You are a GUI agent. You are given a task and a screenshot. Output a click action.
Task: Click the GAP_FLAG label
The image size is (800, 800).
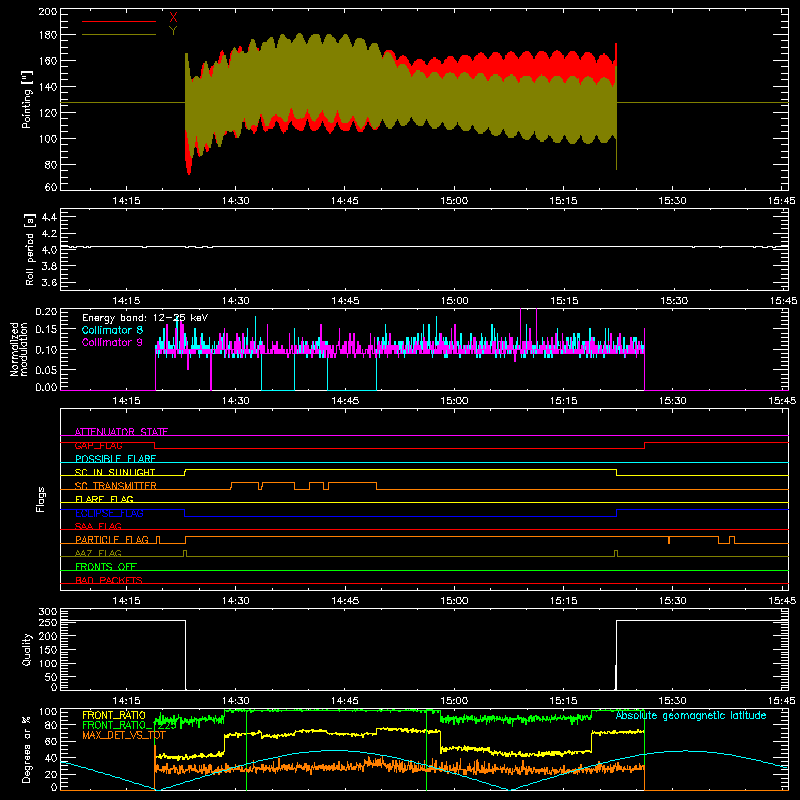click(98, 445)
